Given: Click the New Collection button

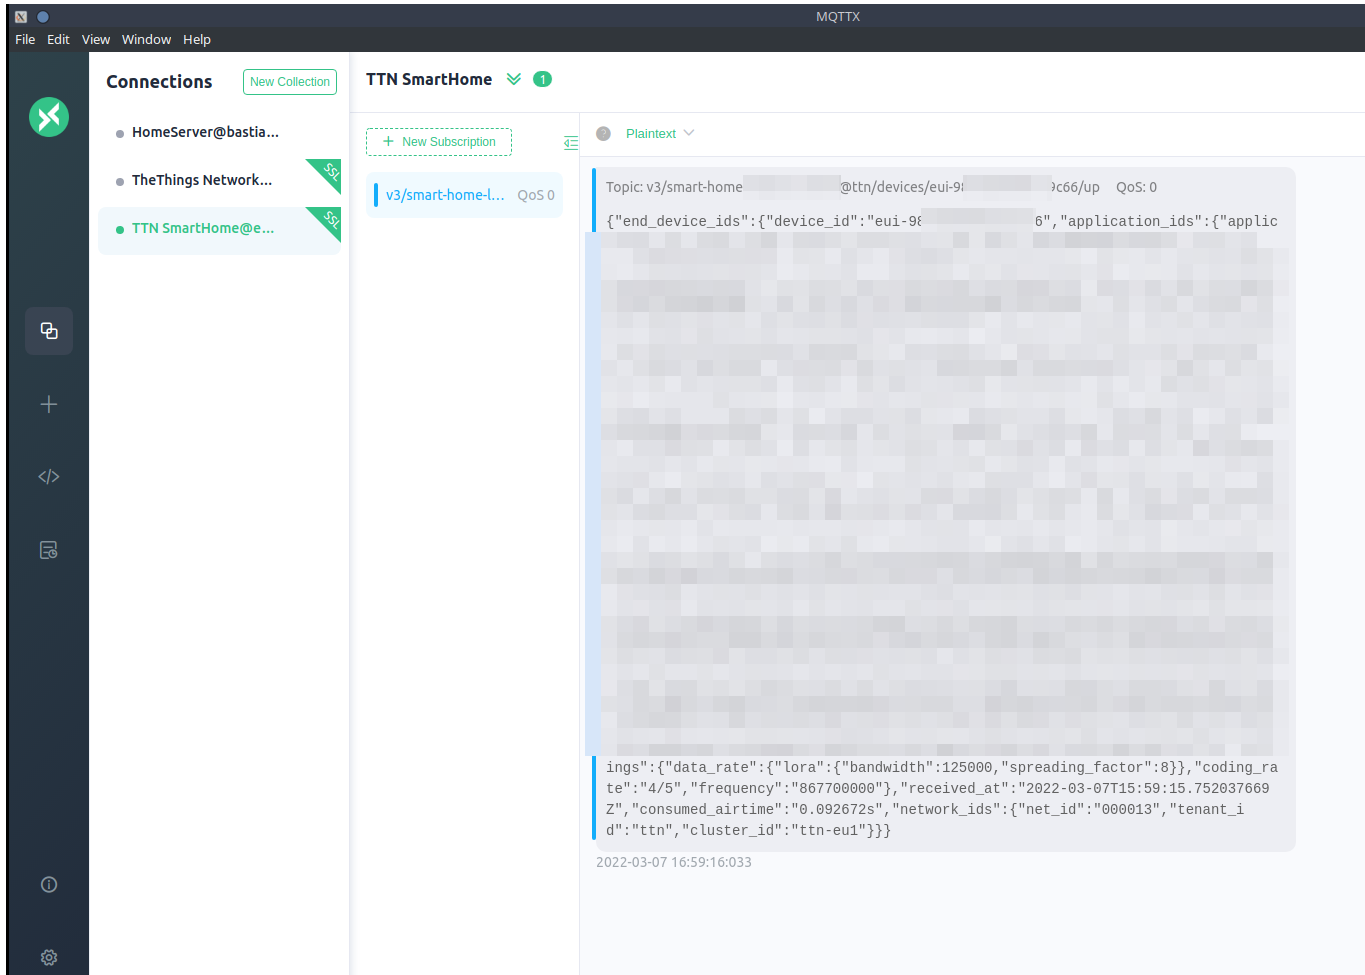Looking at the screenshot, I should tap(289, 82).
